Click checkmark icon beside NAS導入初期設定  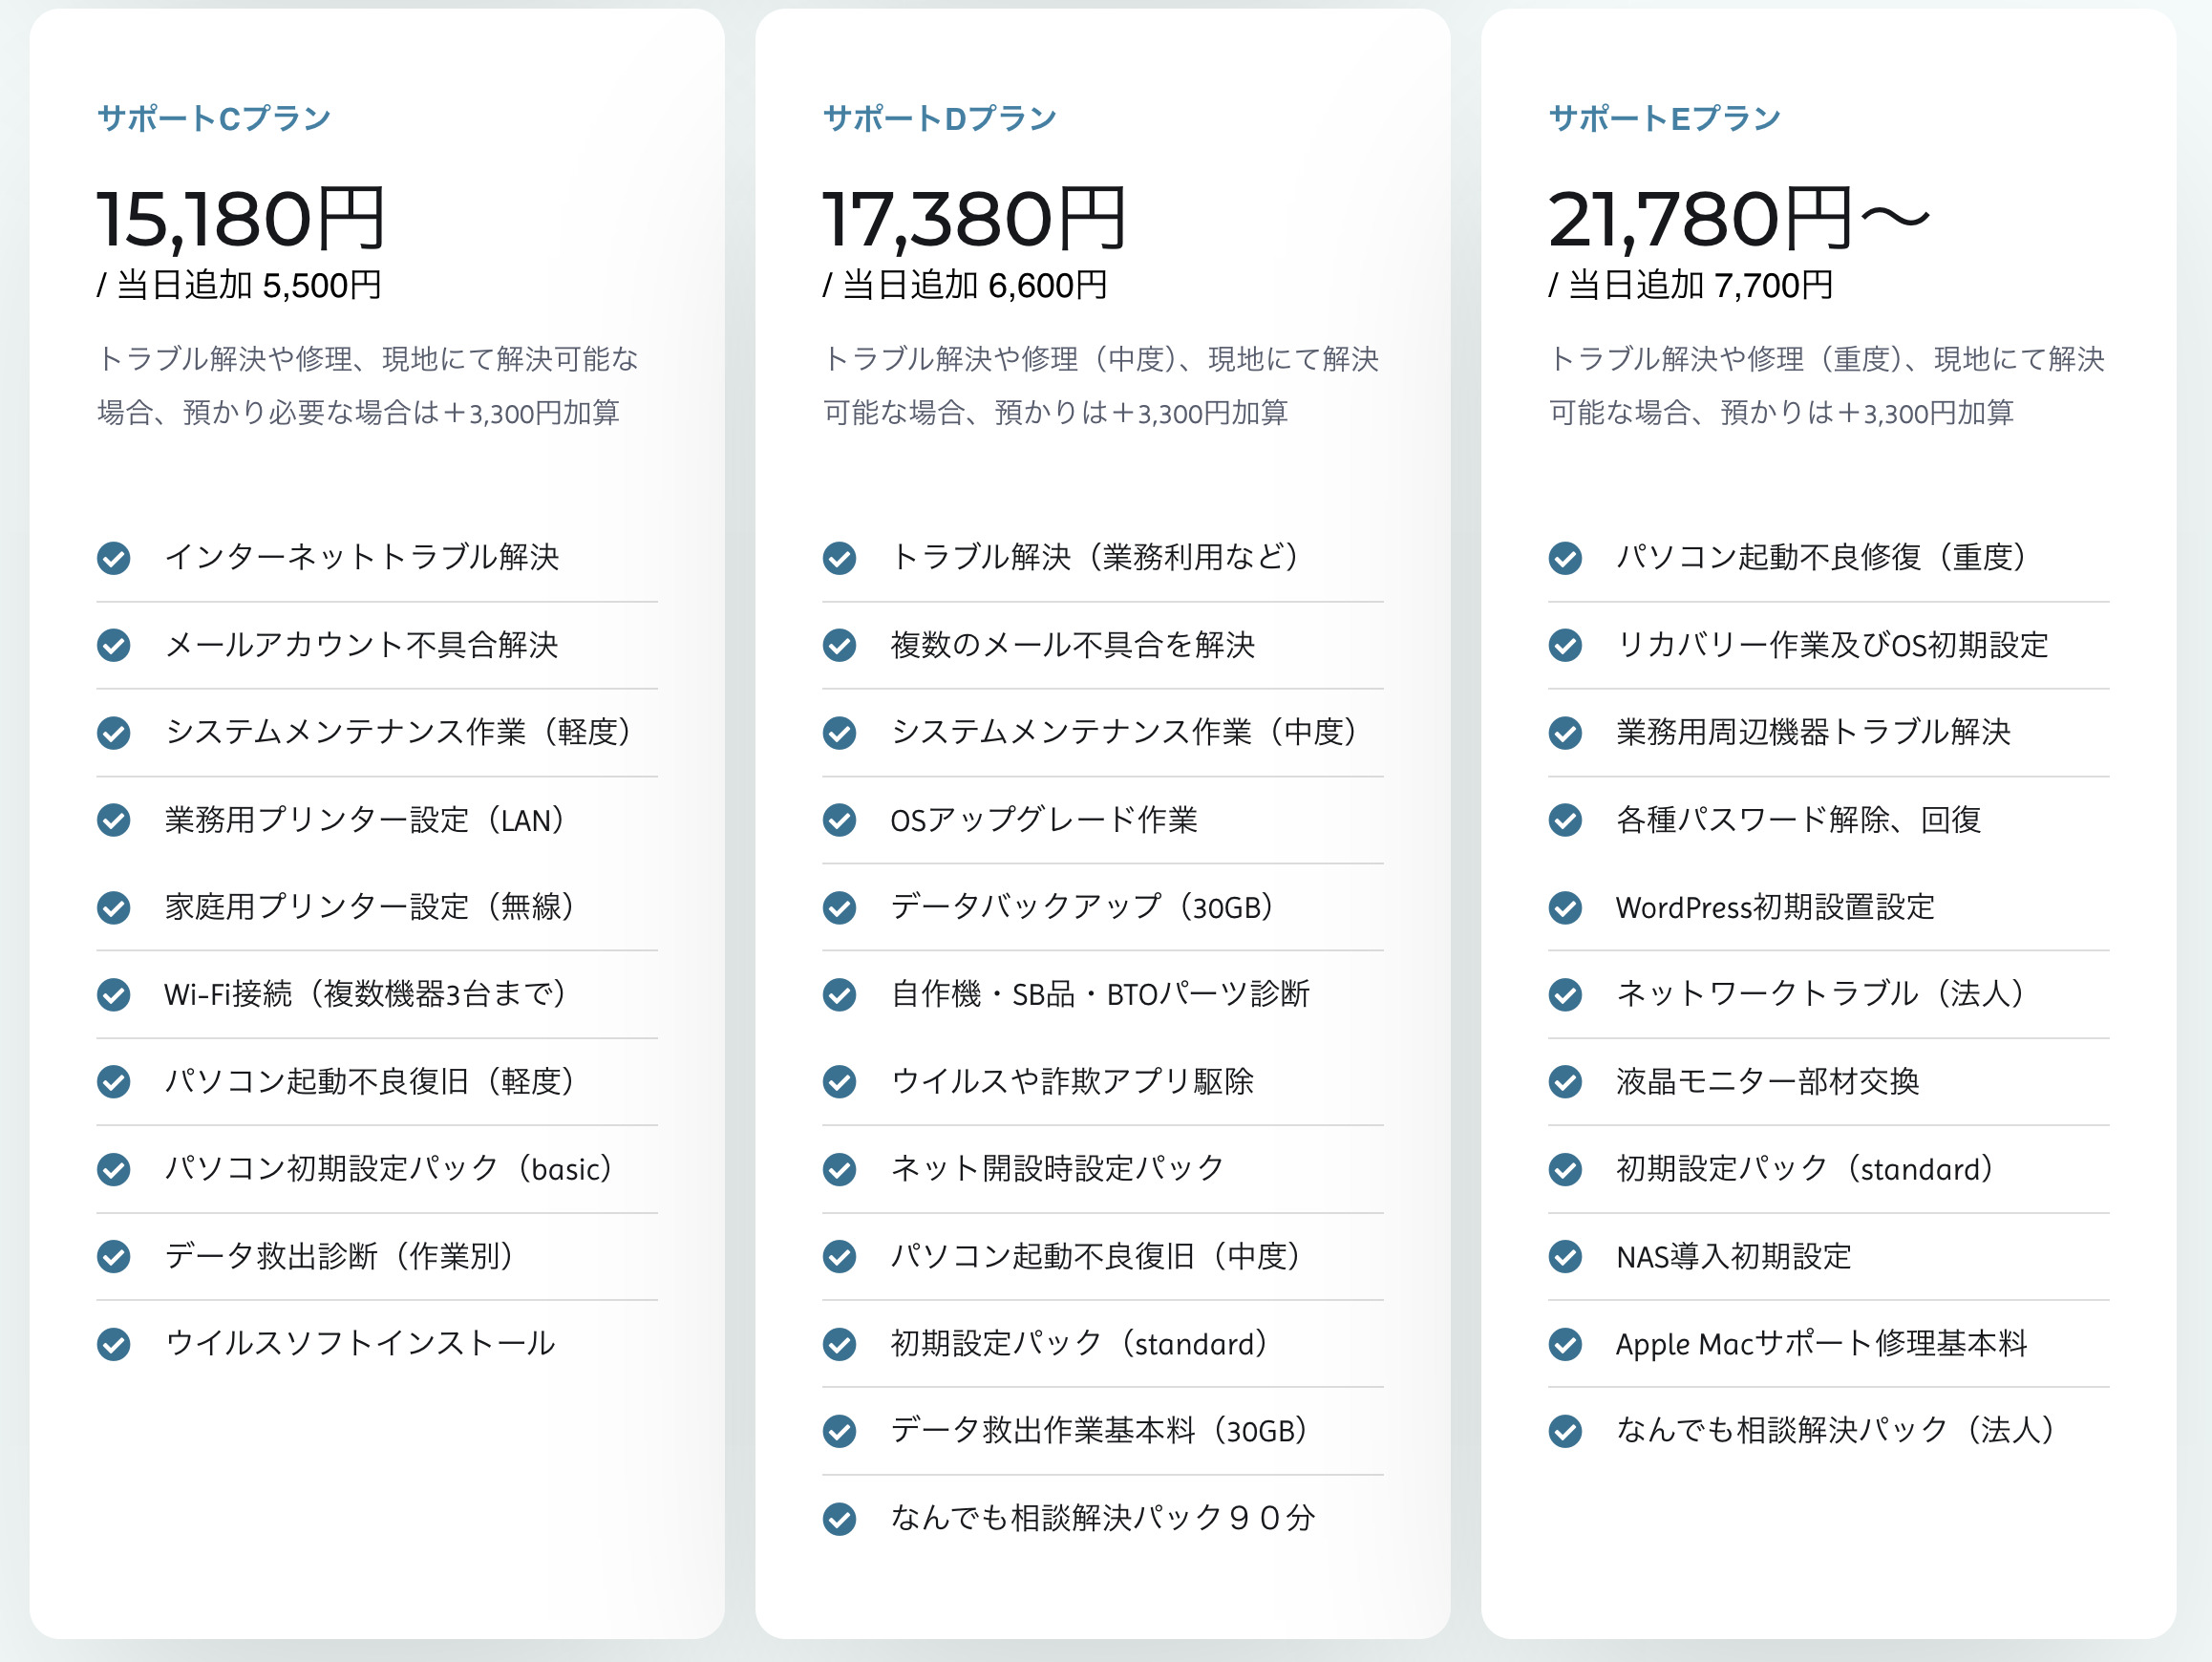pos(1565,1257)
